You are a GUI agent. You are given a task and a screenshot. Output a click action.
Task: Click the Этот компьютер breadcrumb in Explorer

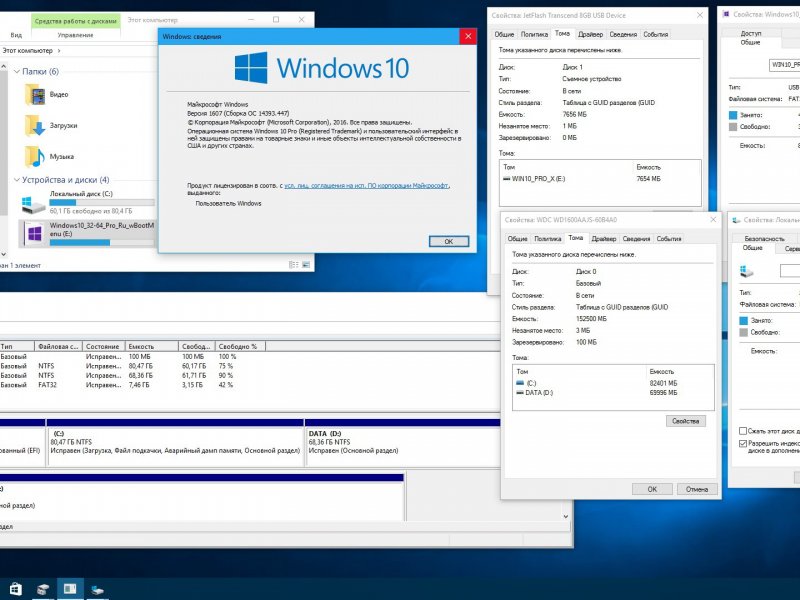(x=28, y=51)
